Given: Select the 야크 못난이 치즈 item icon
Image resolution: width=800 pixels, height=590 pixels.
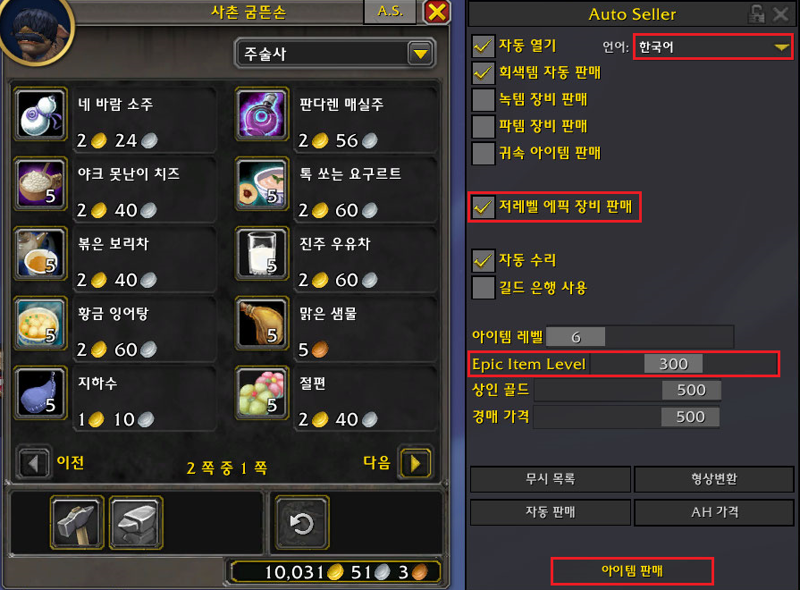Looking at the screenshot, I should (x=40, y=184).
